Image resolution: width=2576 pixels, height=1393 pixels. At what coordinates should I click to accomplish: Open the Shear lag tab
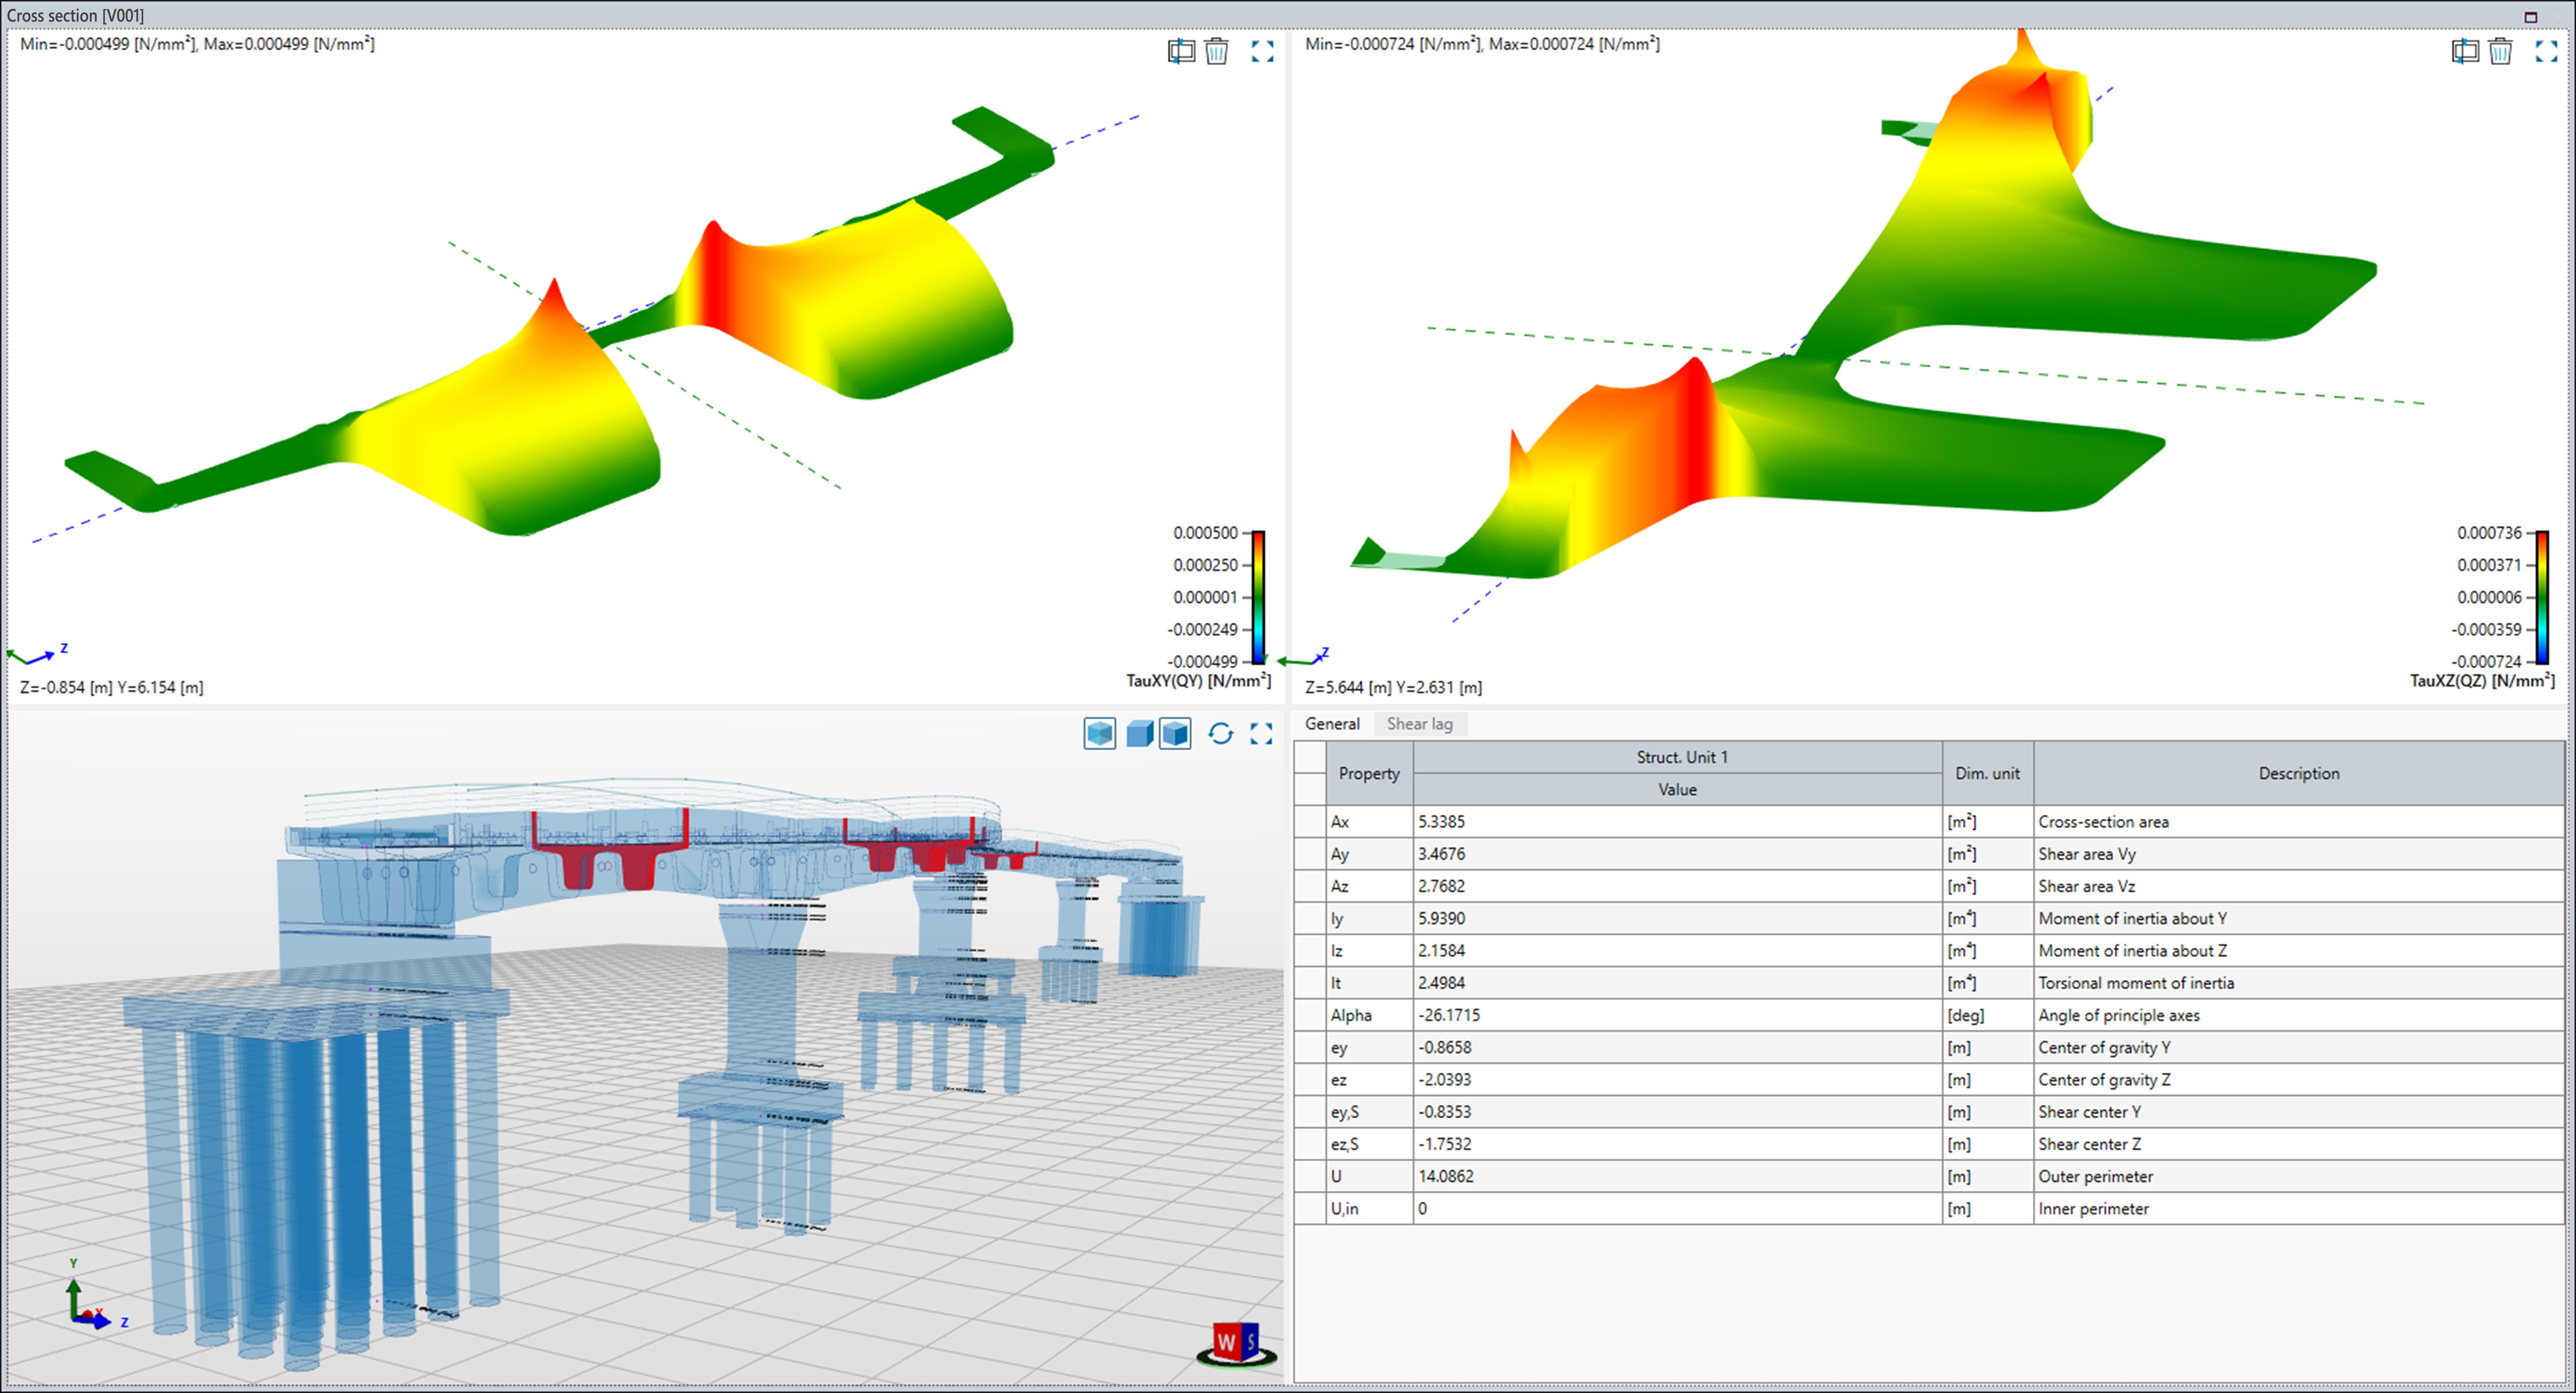click(1419, 724)
